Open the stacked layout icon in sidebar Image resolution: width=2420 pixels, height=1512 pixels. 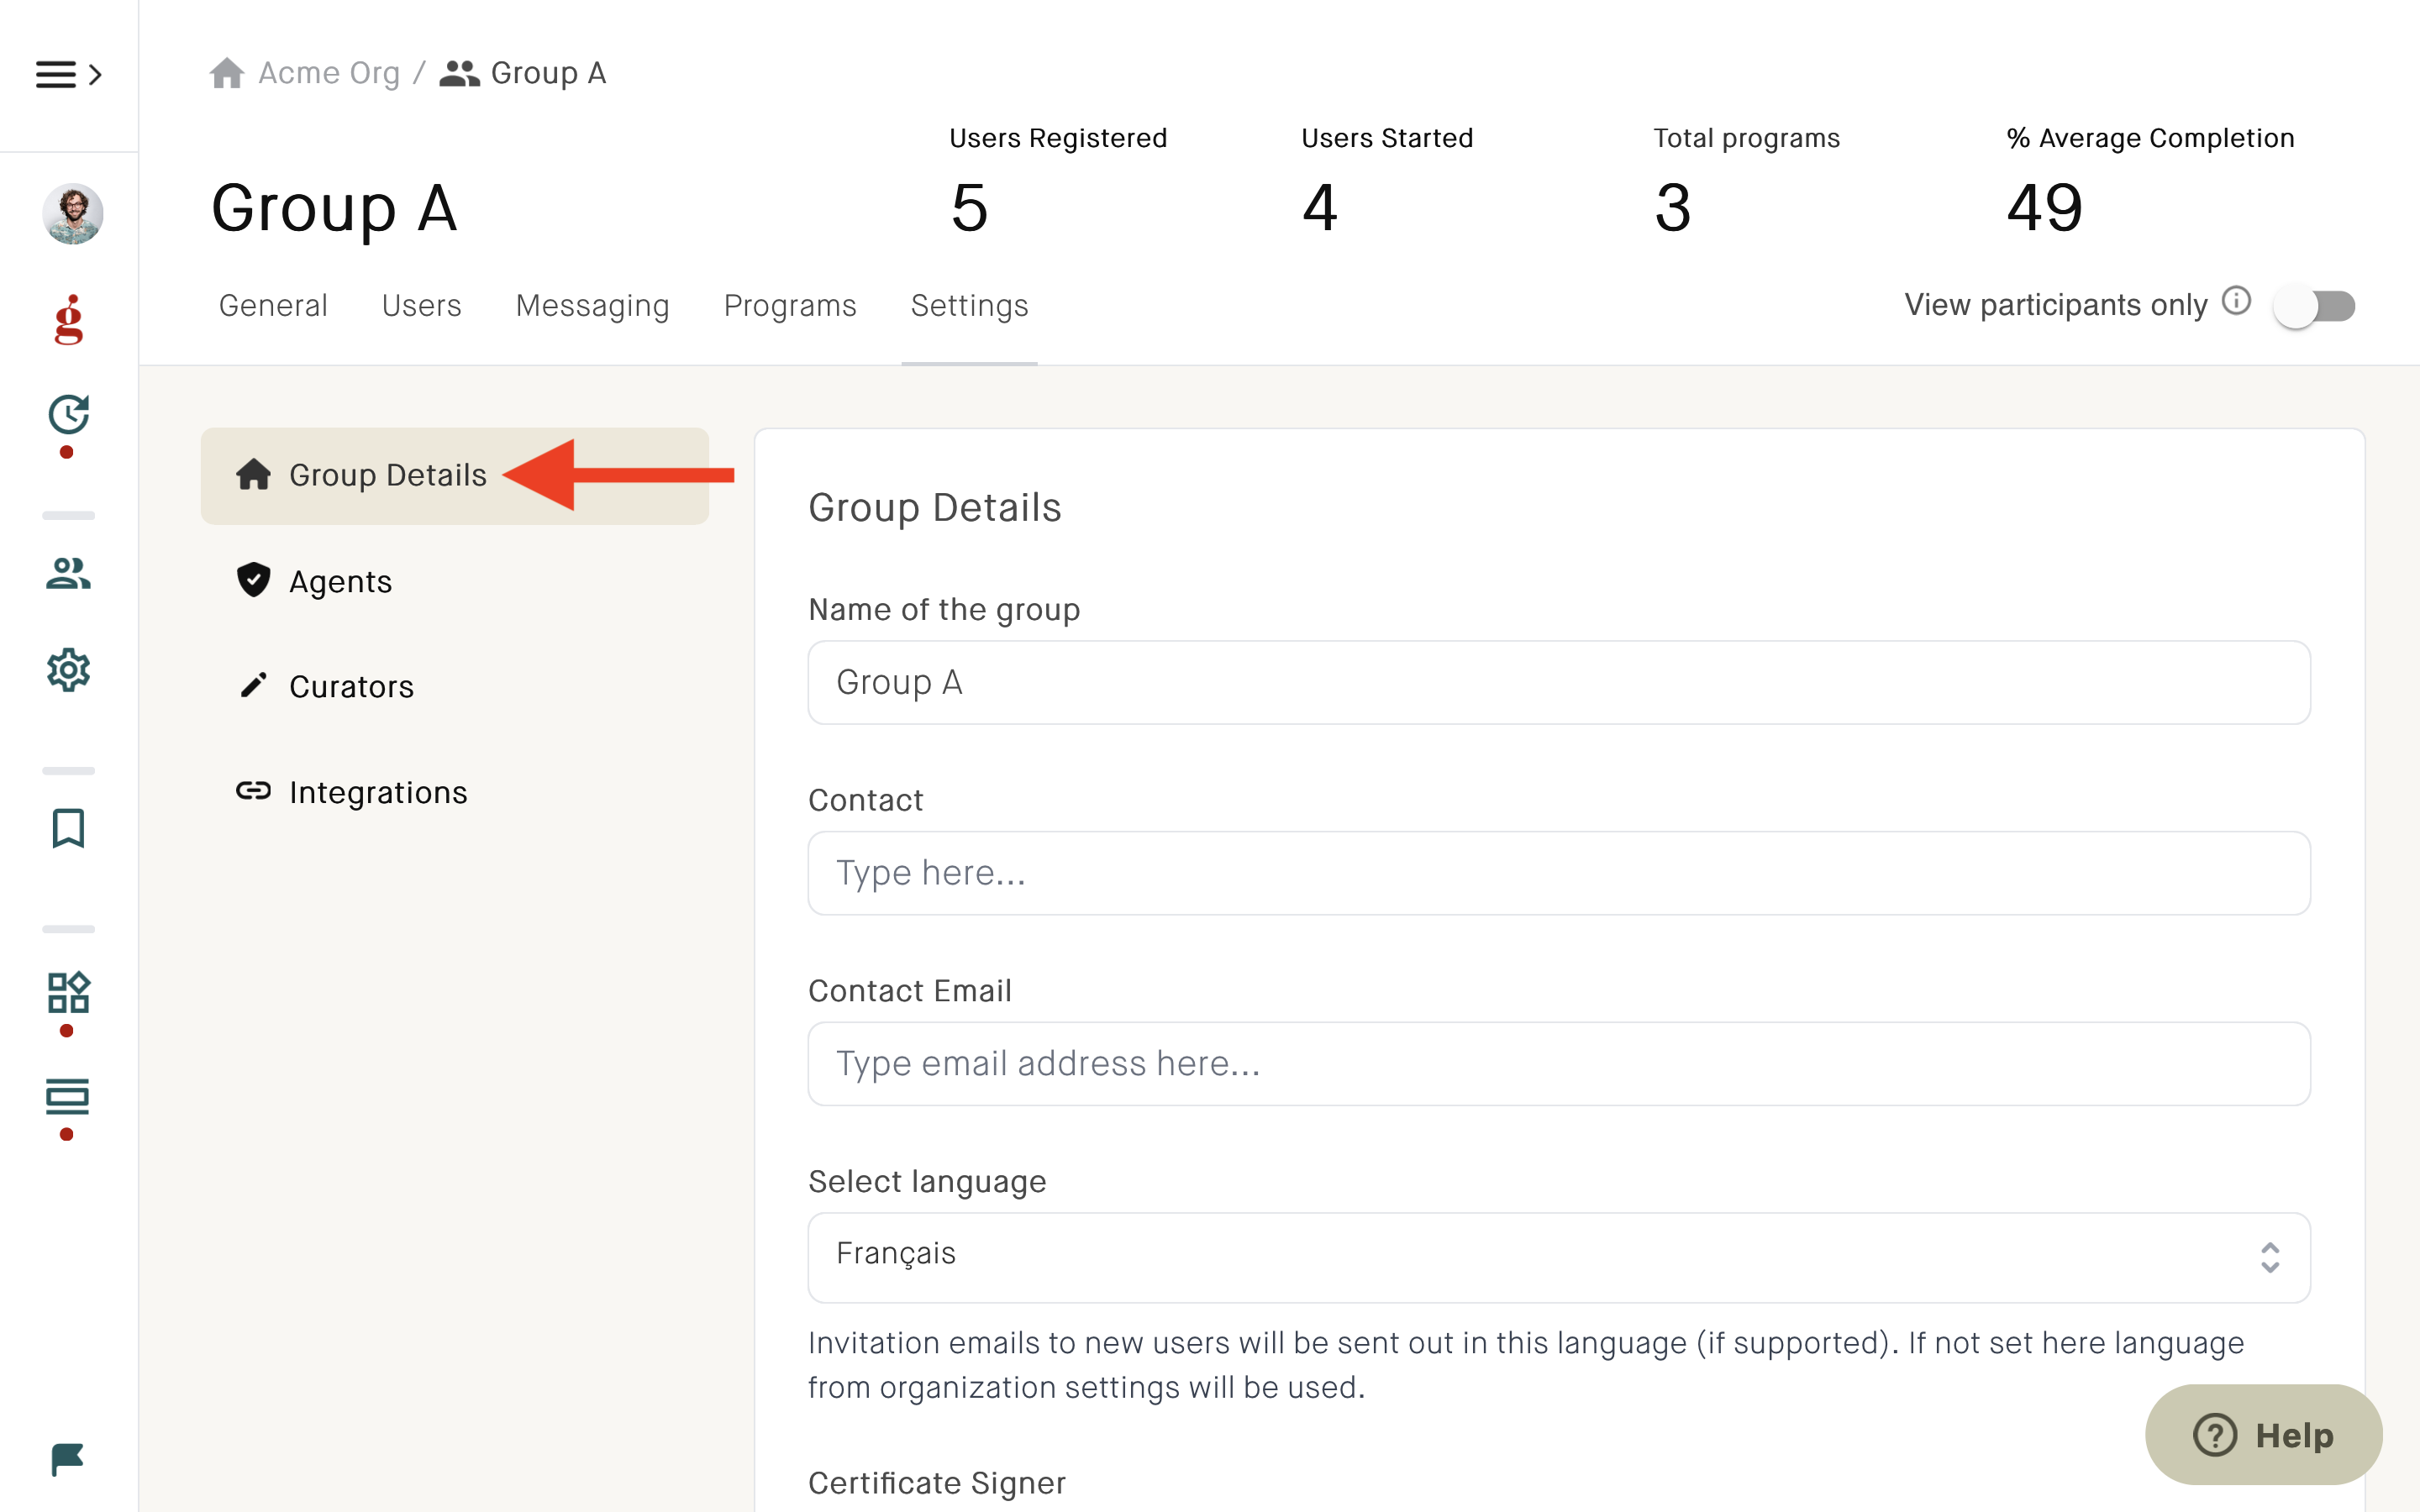click(x=68, y=1097)
